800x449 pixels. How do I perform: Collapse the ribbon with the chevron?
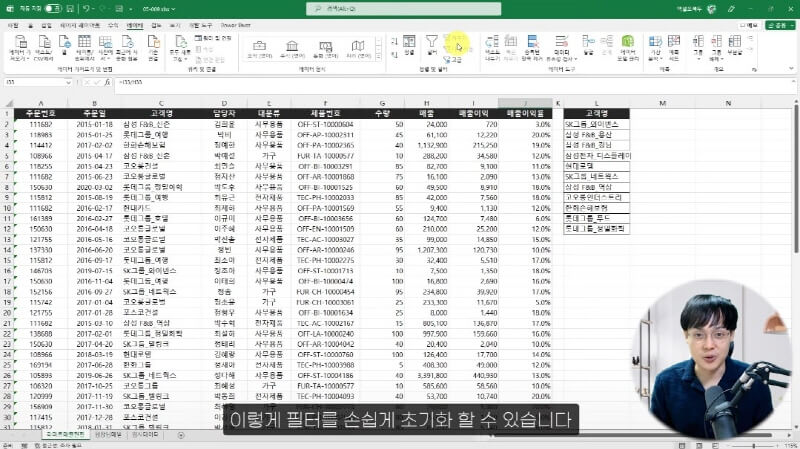791,69
